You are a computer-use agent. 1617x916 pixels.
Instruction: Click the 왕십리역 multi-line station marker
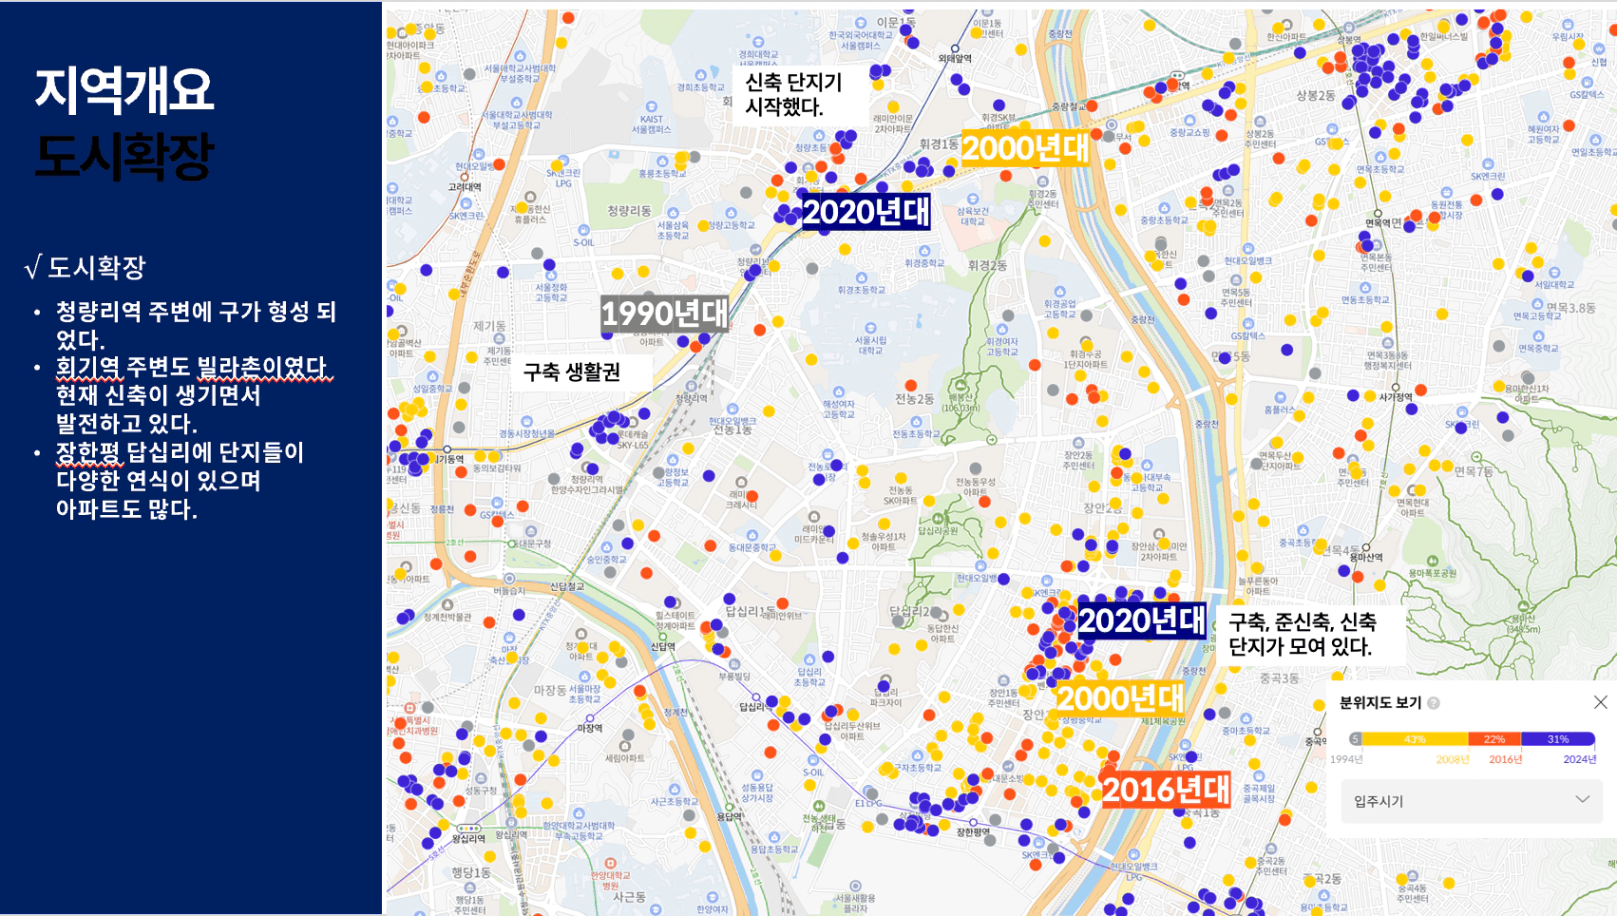[467, 828]
